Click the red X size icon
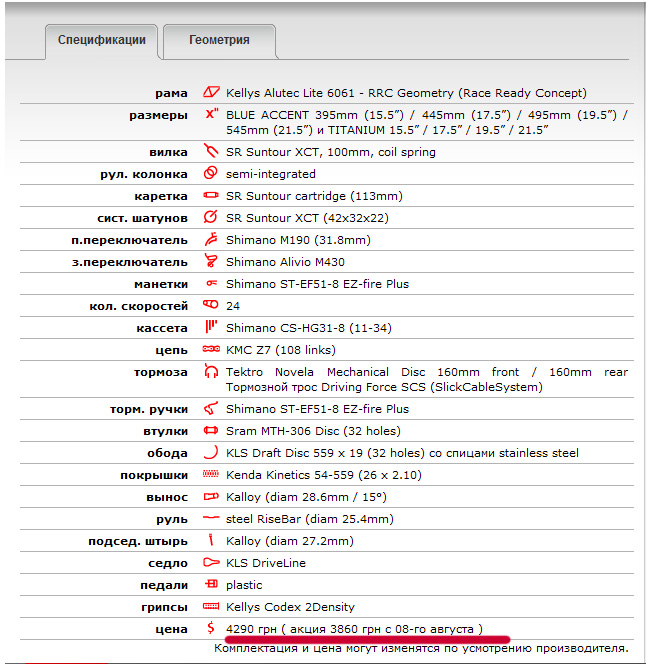This screenshot has height=664, width=646. (210, 115)
